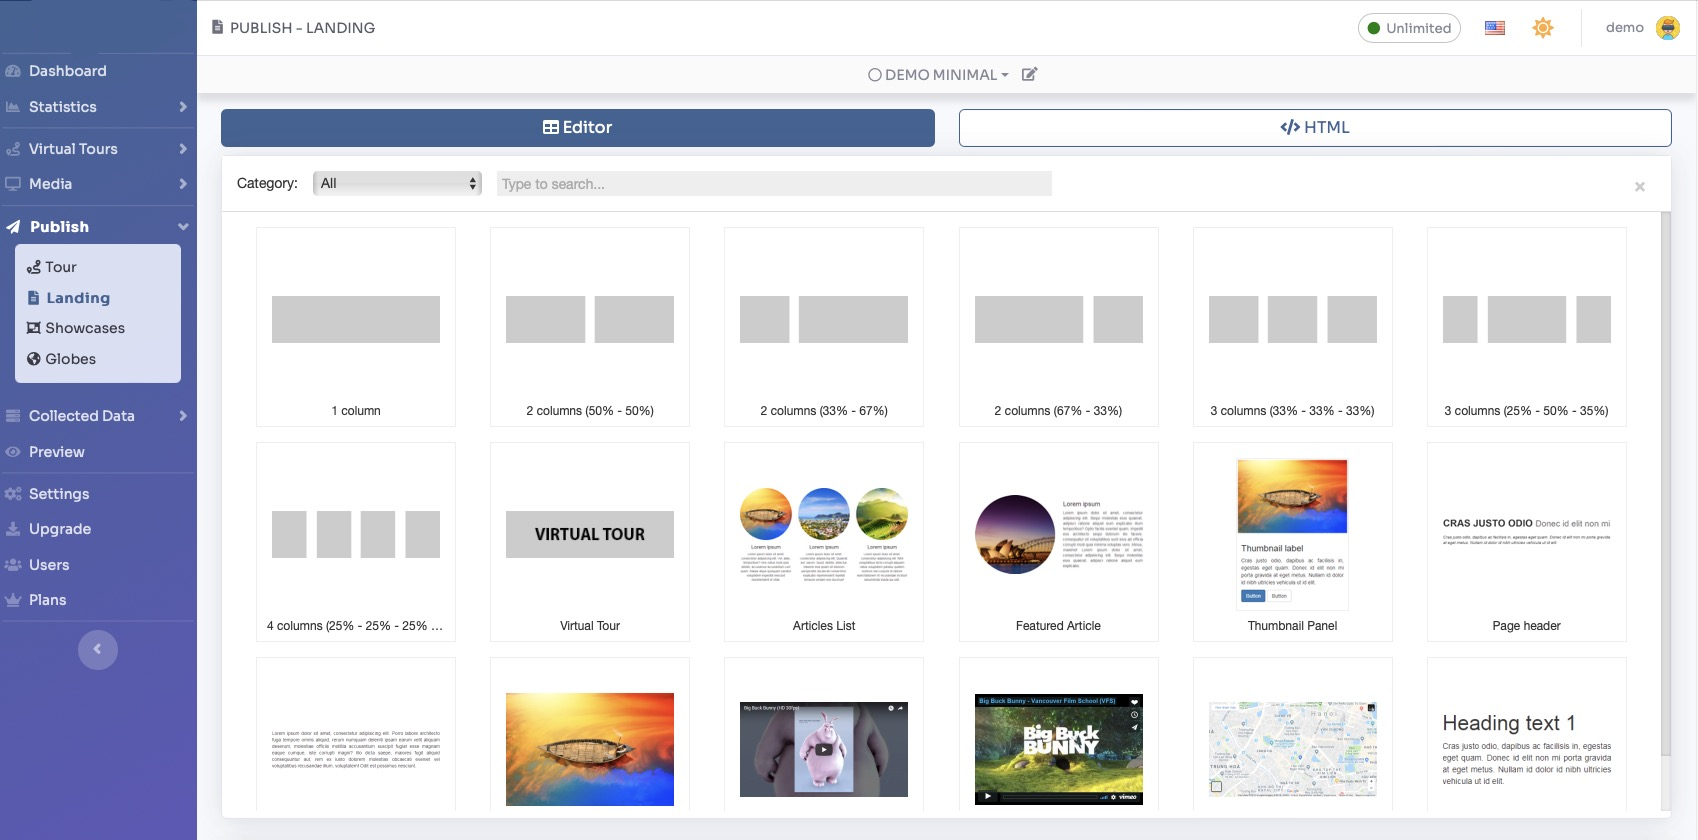1698x840 pixels.
Task: Select the Articles List block
Action: tap(824, 542)
